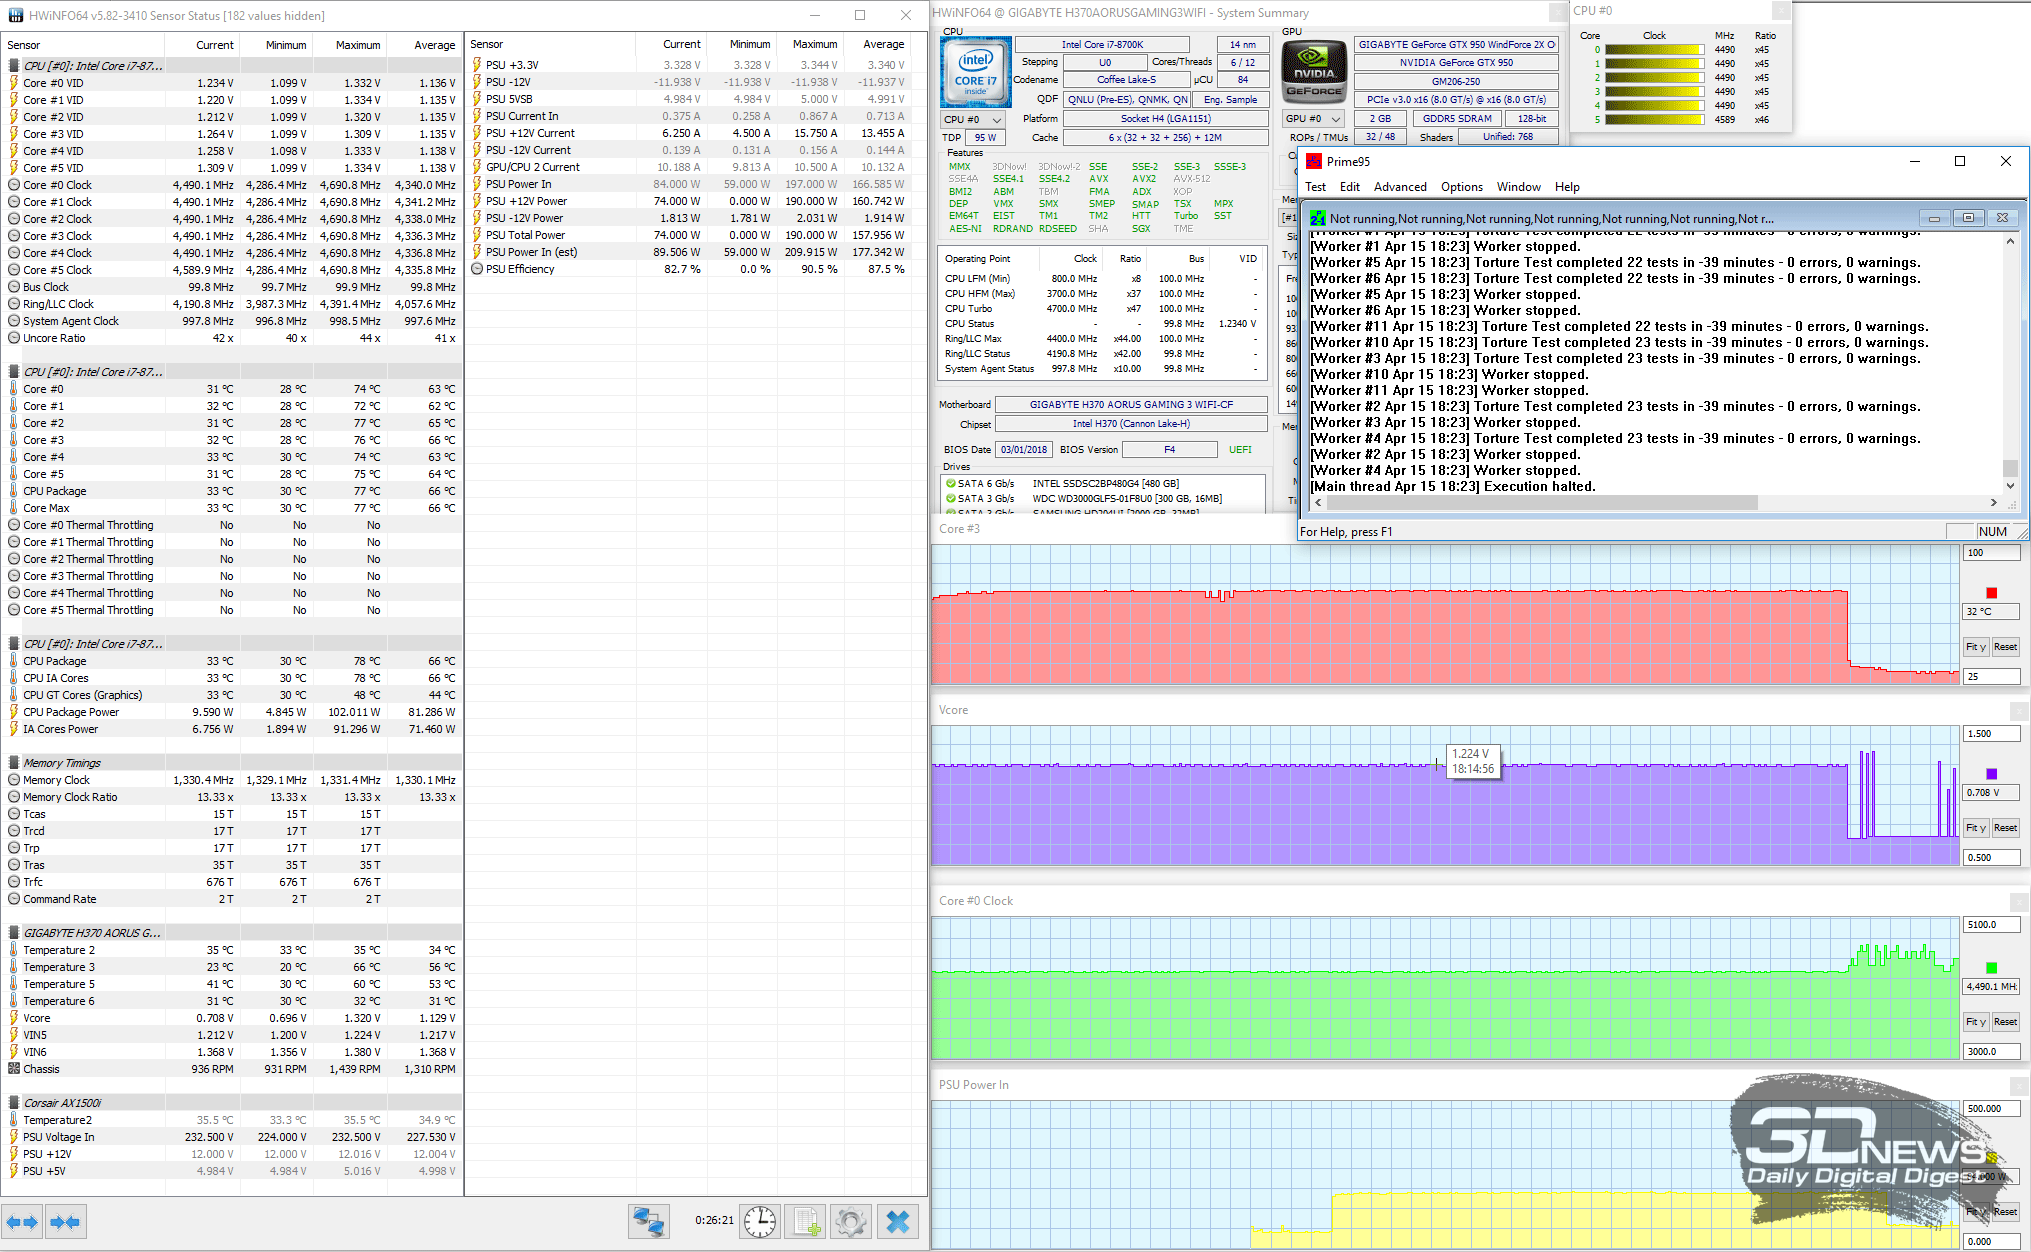
Task: Click the Chassis fan icon
Action: [14, 1069]
